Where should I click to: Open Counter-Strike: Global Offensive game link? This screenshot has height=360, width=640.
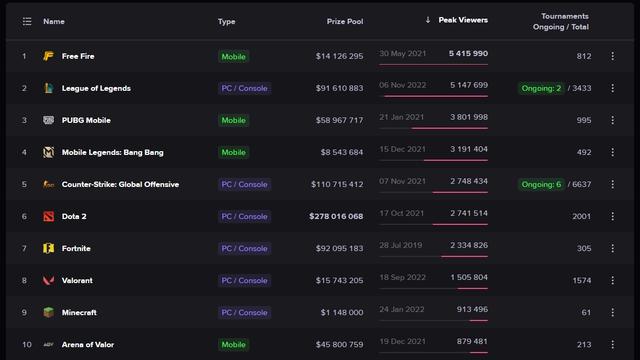(120, 184)
